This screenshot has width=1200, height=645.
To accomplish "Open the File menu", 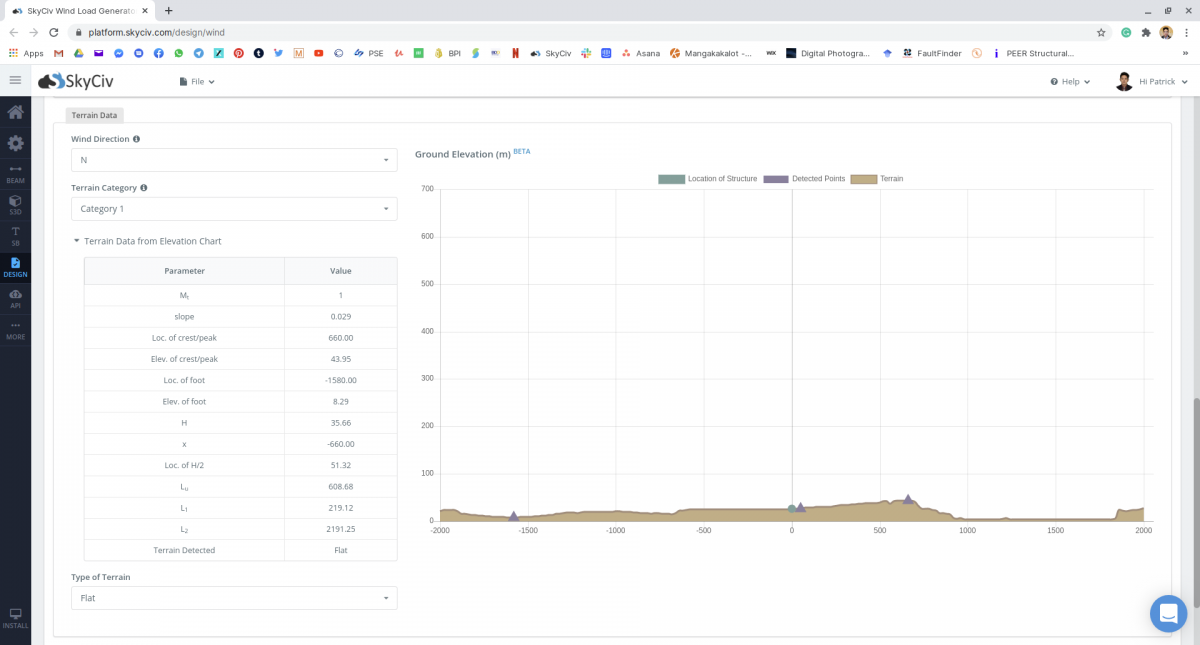I will (197, 81).
